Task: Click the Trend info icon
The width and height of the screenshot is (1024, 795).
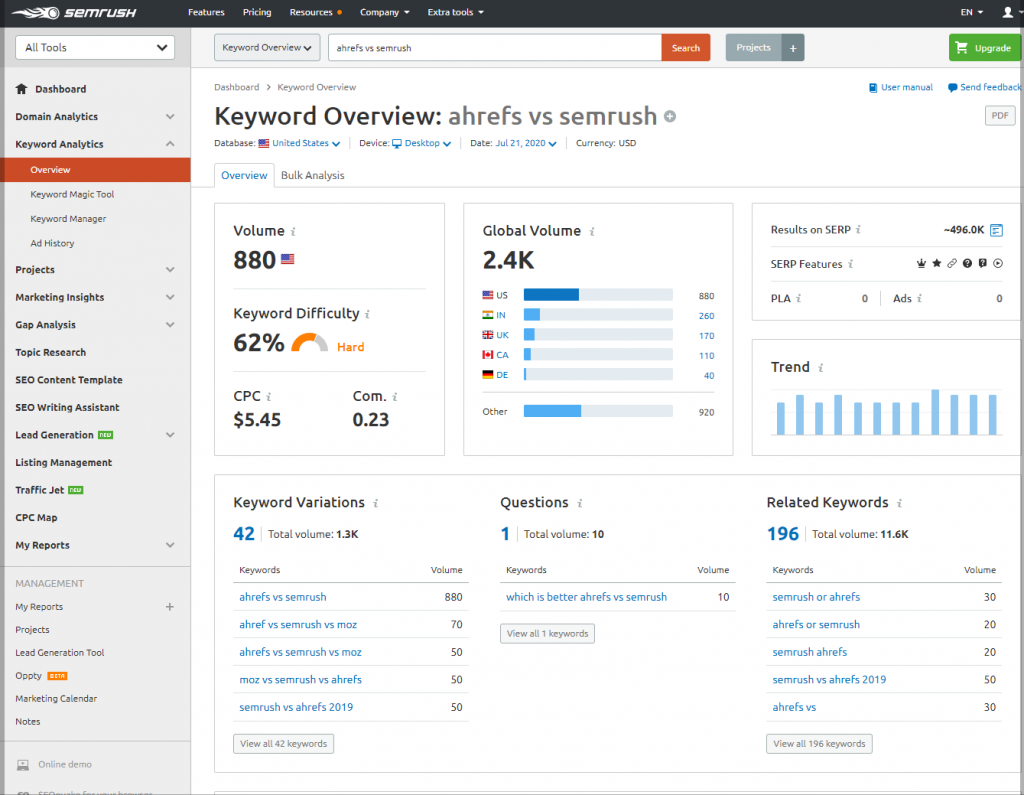Action: coord(821,368)
